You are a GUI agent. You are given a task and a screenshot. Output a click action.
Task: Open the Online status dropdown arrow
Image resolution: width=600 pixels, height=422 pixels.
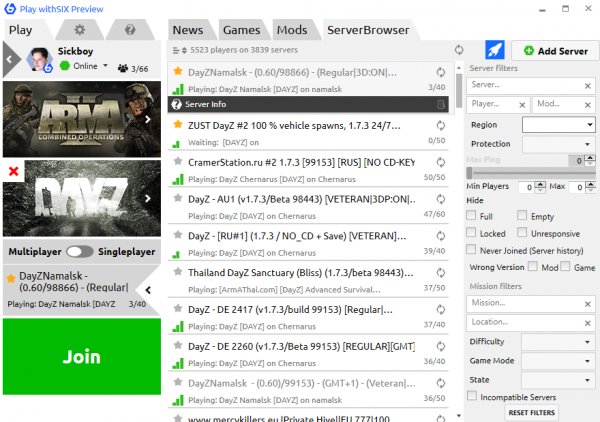[105, 65]
